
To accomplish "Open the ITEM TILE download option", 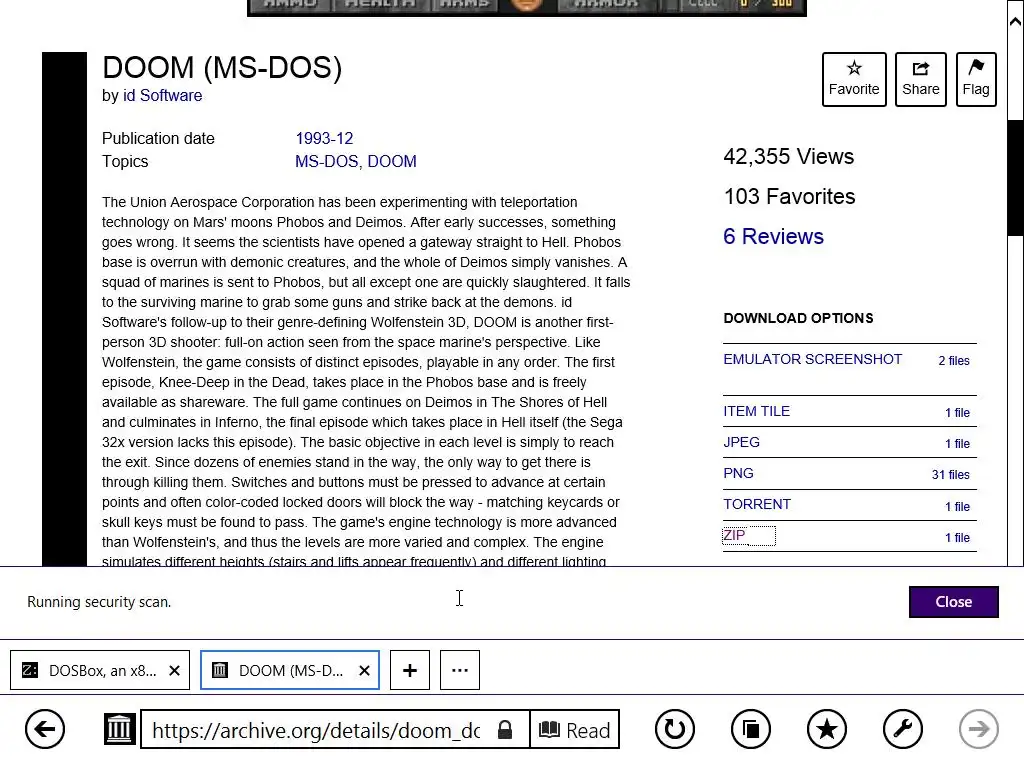I will [x=756, y=411].
